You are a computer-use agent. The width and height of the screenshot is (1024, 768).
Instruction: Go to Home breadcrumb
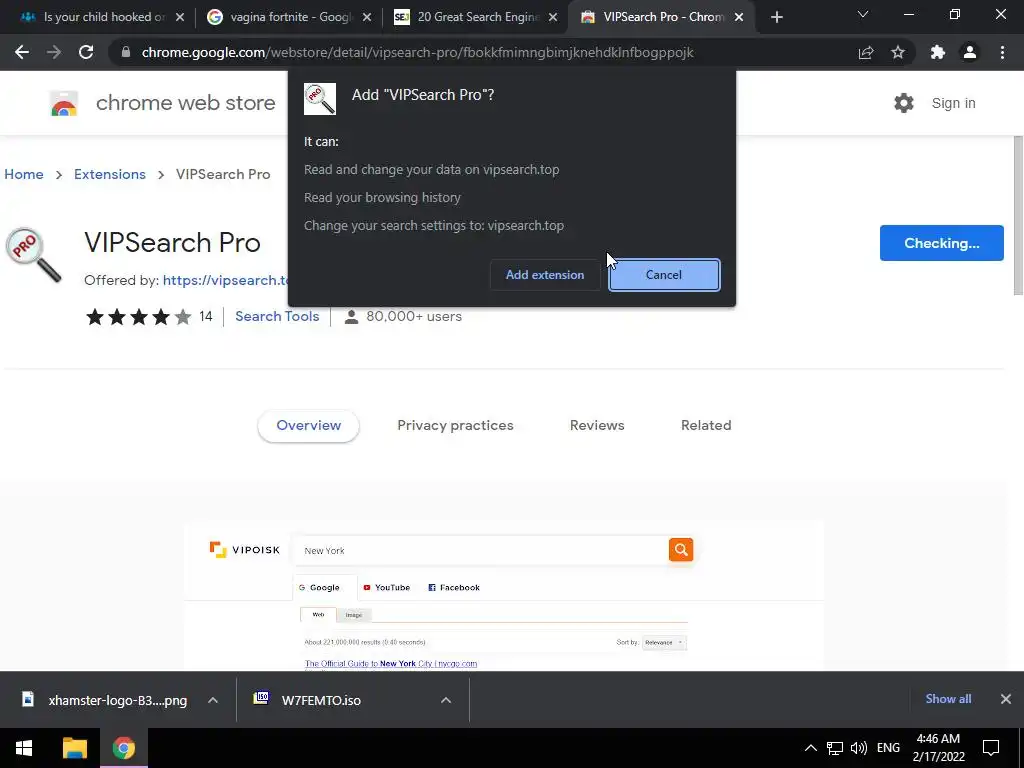[24, 174]
